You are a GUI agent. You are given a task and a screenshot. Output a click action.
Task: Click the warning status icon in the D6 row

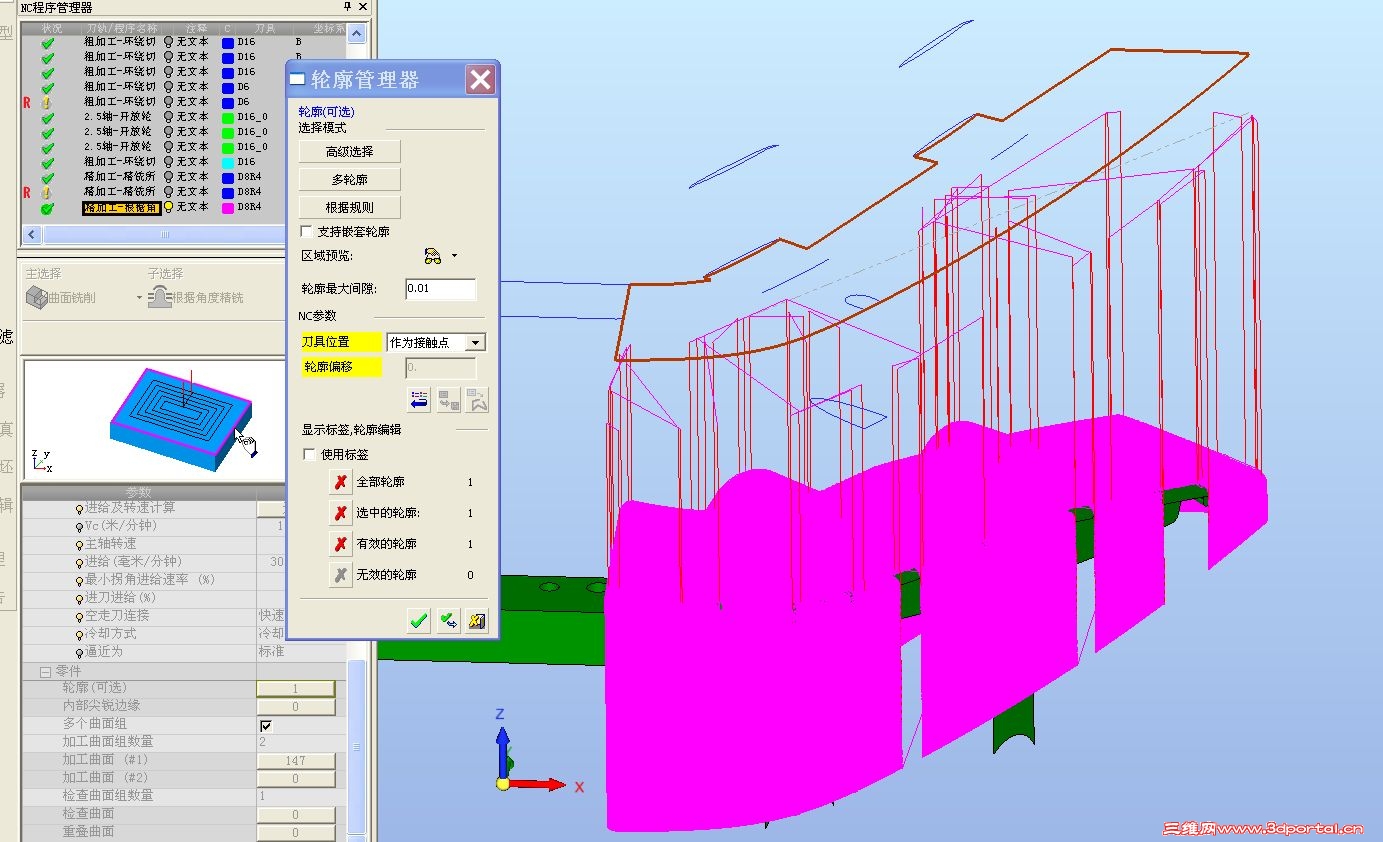[x=47, y=102]
